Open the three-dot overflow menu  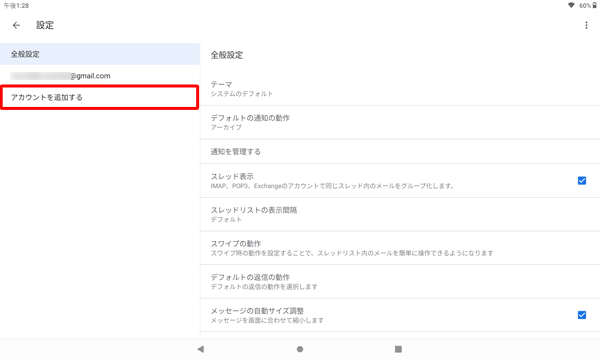coord(586,25)
